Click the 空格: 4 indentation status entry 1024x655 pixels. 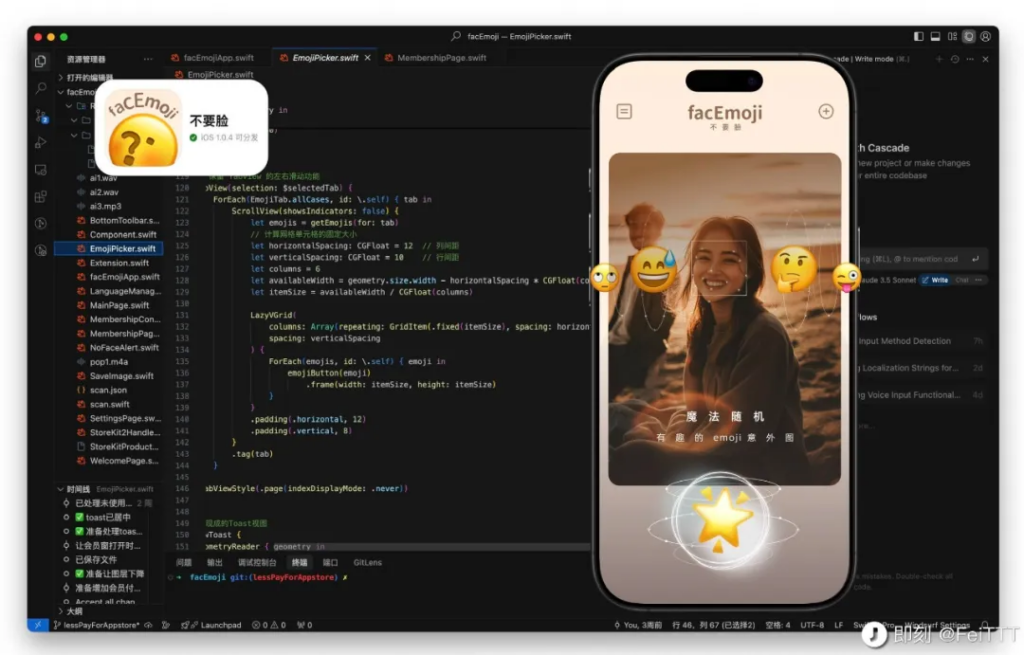pos(777,625)
